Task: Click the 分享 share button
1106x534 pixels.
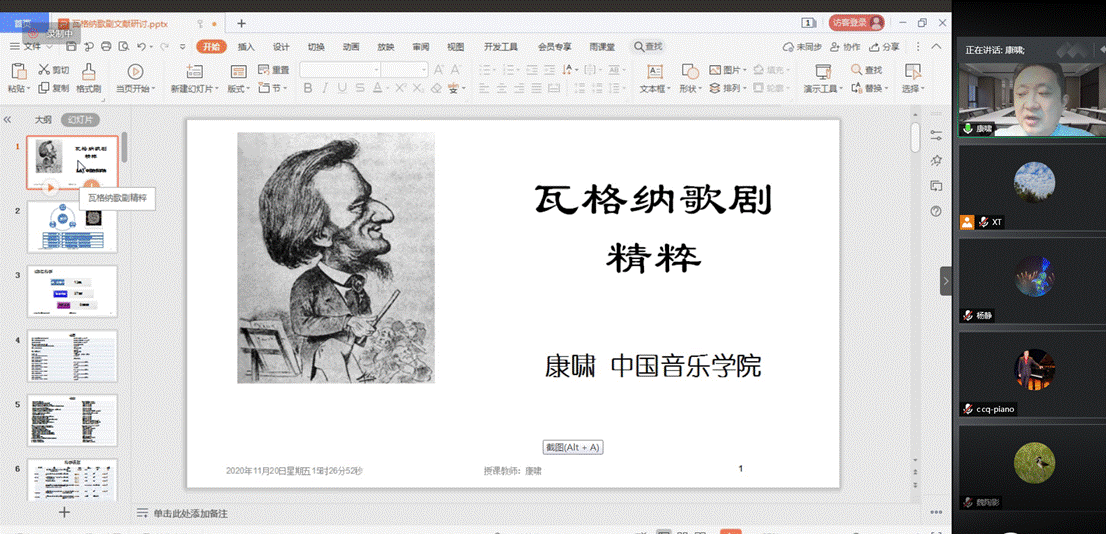Action: 884,47
